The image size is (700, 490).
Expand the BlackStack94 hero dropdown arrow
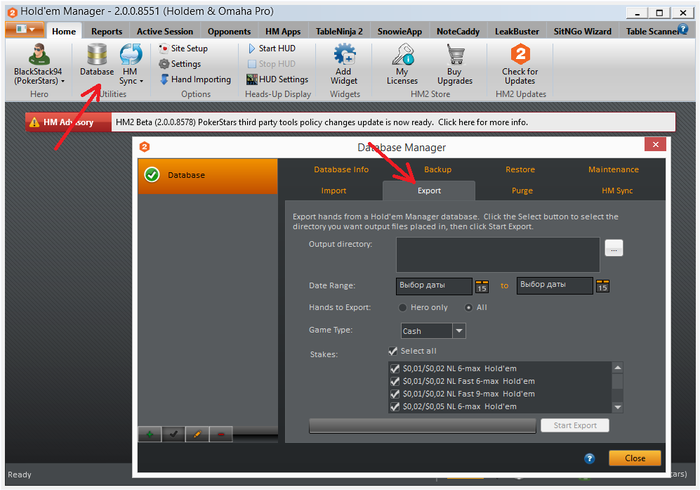(x=62, y=81)
